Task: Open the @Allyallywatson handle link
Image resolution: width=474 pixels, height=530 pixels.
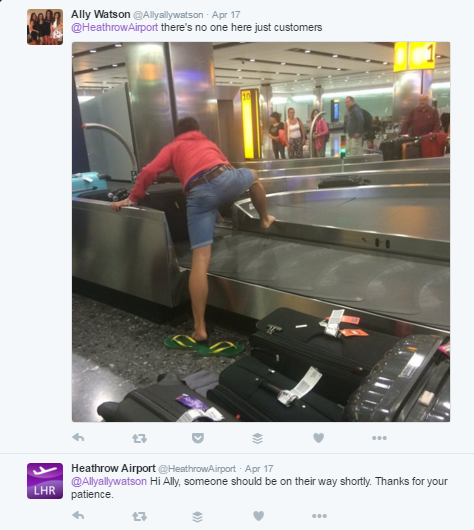Action: tap(168, 15)
